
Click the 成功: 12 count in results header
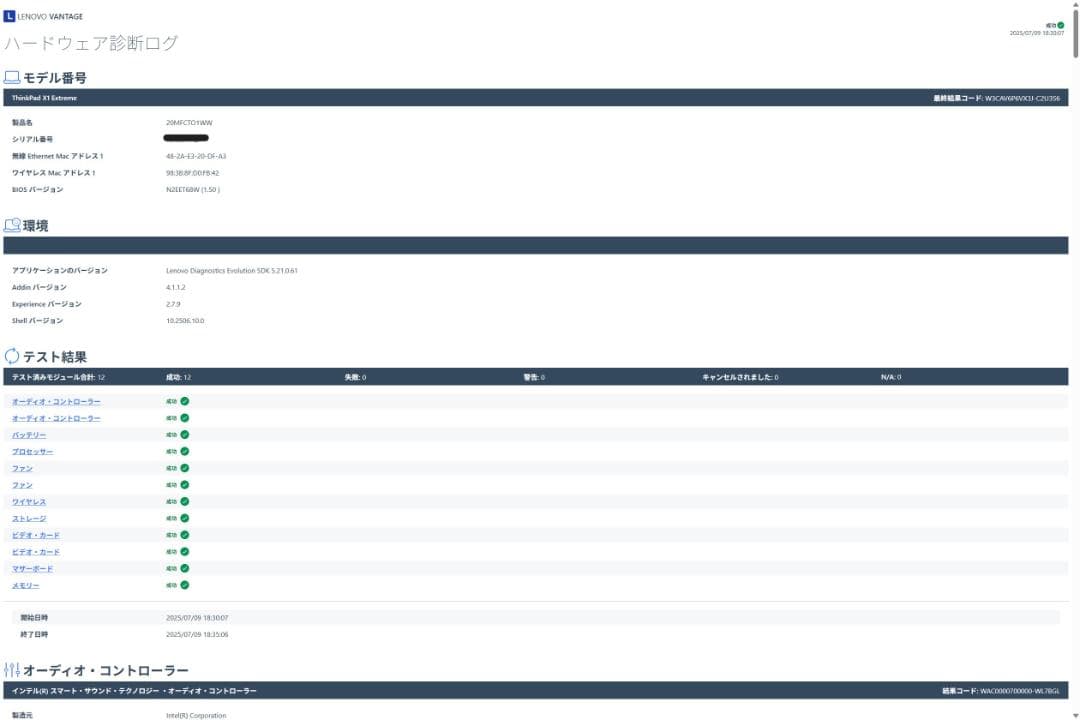pyautogui.click(x=178, y=377)
